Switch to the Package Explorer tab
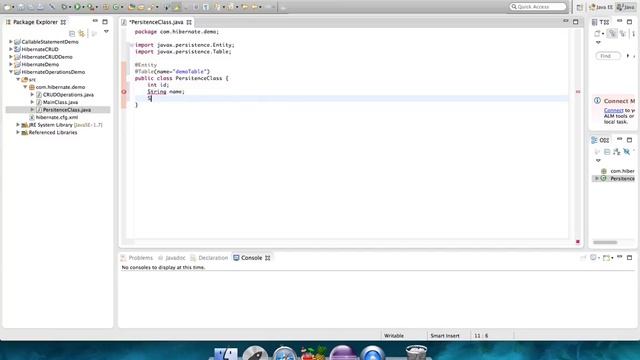640x360 pixels. [36, 22]
